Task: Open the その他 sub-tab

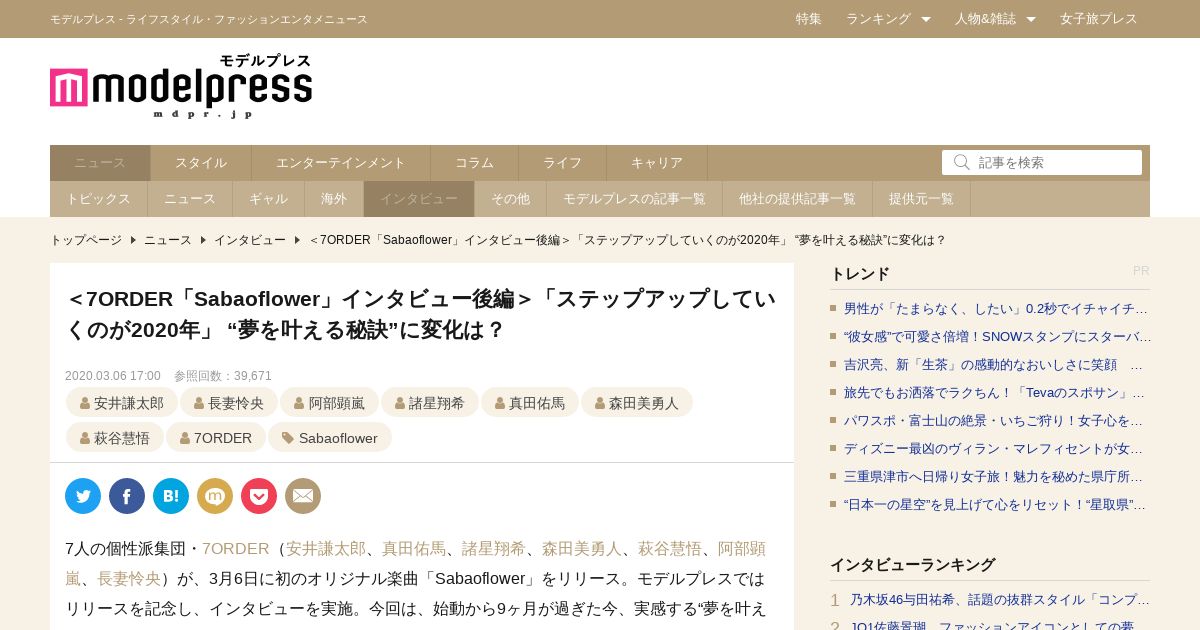Action: pos(510,199)
